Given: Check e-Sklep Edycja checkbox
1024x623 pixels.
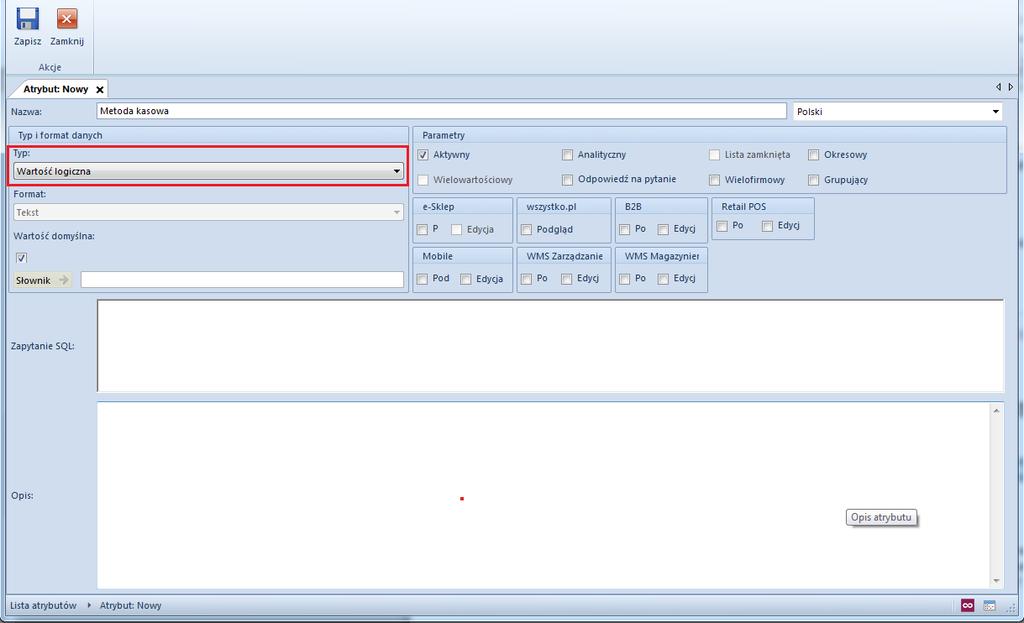Looking at the screenshot, I should 456,229.
